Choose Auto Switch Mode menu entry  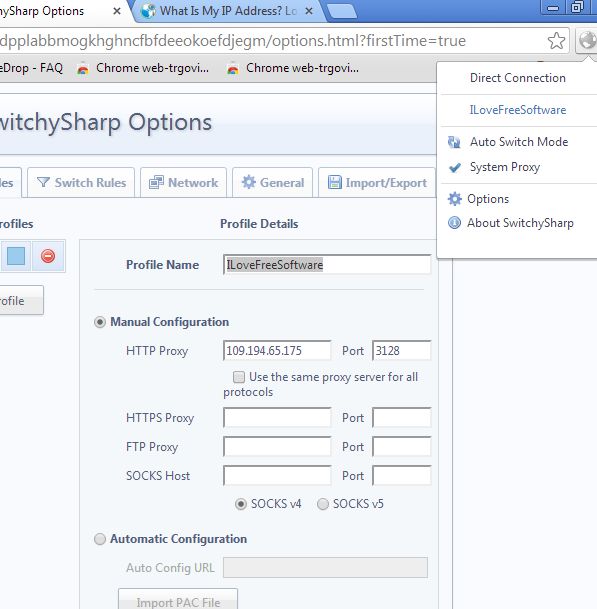tap(519, 142)
